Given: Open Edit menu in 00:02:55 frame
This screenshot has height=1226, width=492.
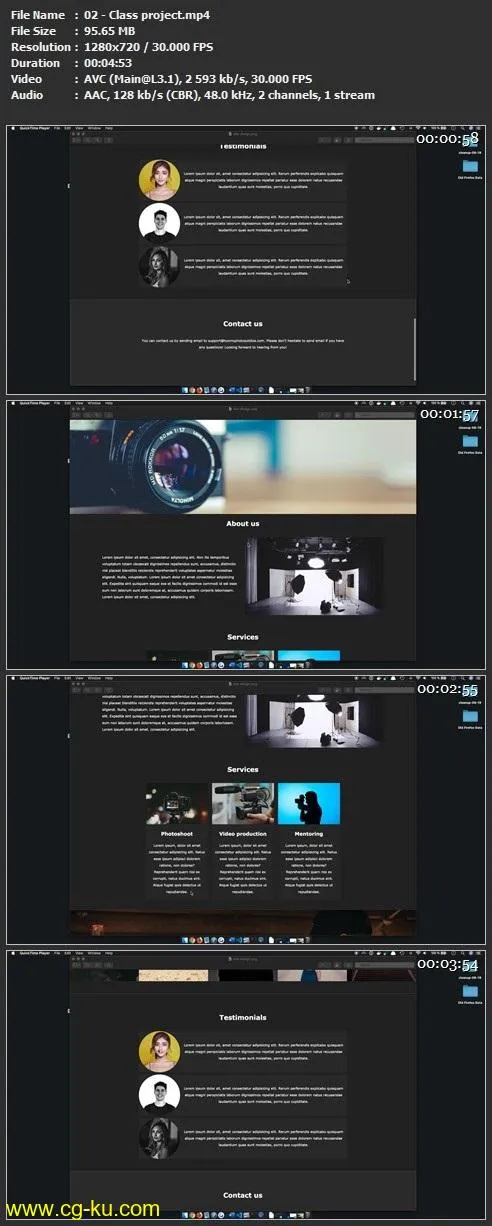Looking at the screenshot, I should tap(68, 676).
